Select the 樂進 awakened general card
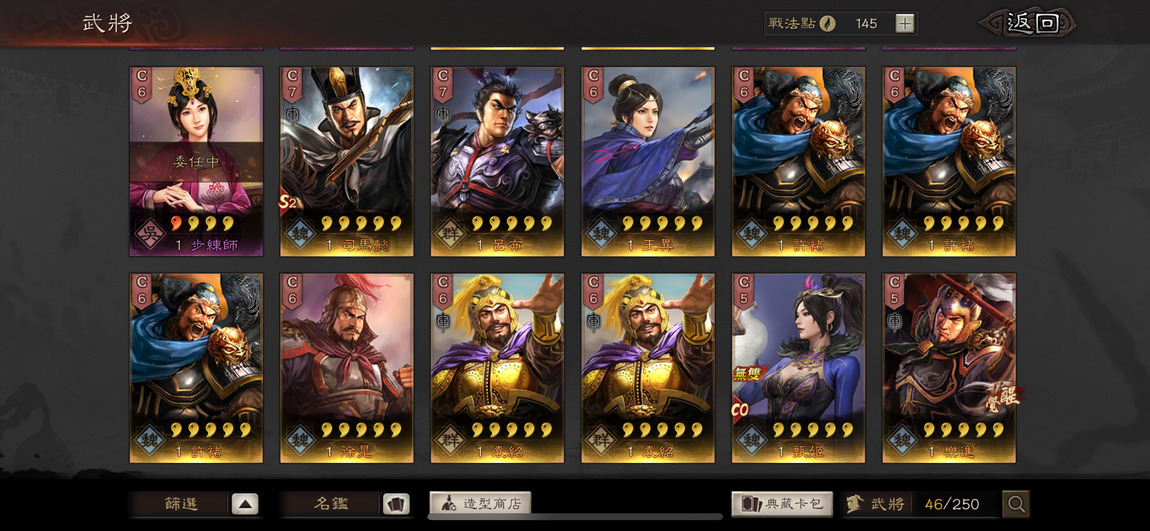1150x531 pixels. click(x=949, y=368)
